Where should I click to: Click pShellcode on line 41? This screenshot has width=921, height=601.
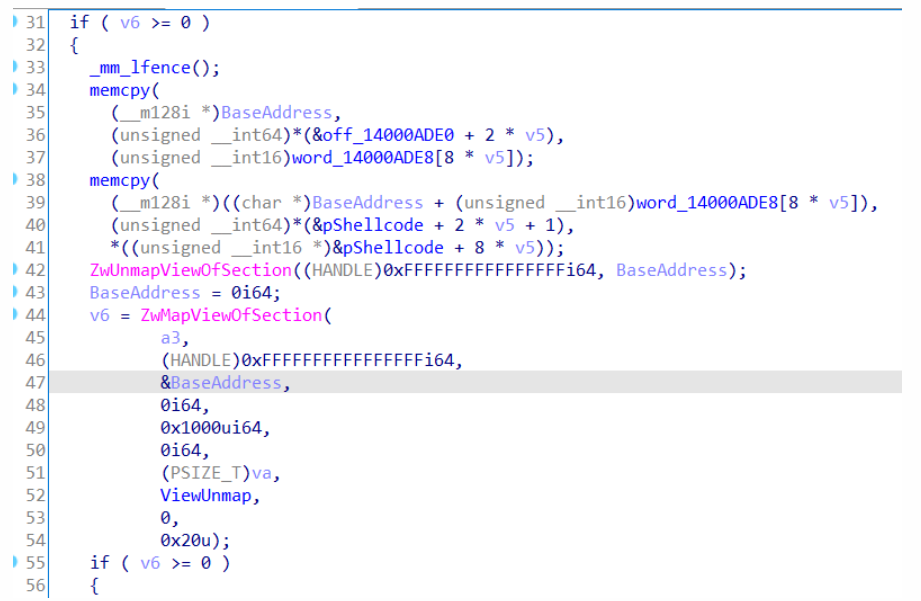[393, 247]
